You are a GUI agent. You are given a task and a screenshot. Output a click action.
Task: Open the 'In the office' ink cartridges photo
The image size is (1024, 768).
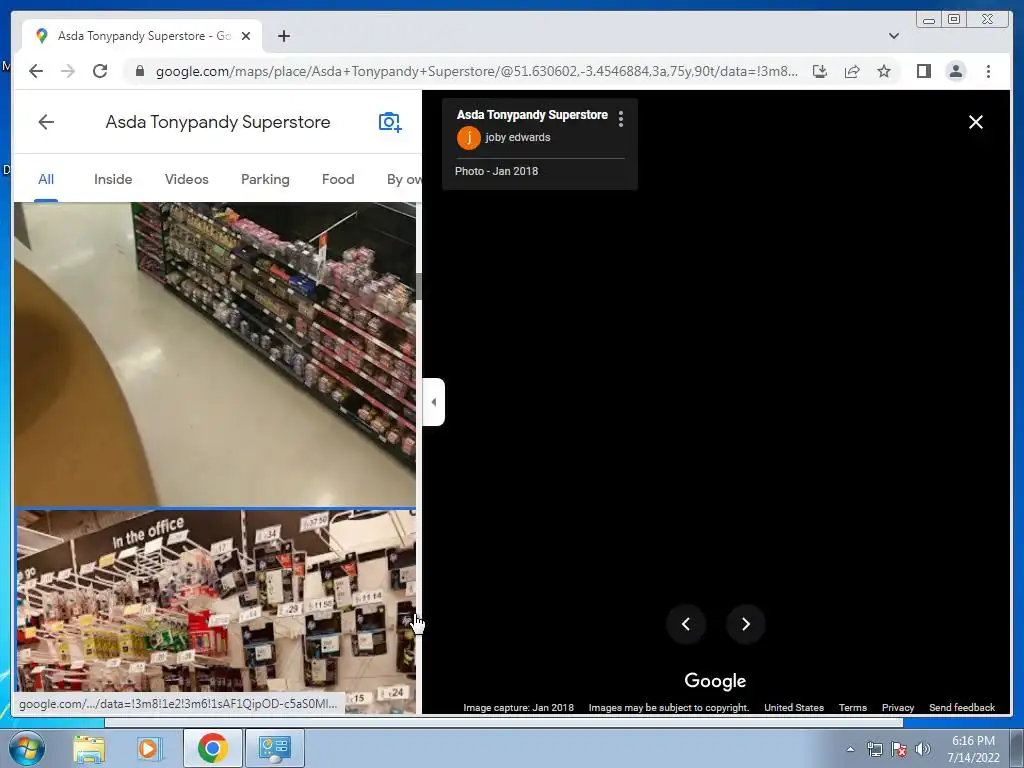click(x=215, y=611)
